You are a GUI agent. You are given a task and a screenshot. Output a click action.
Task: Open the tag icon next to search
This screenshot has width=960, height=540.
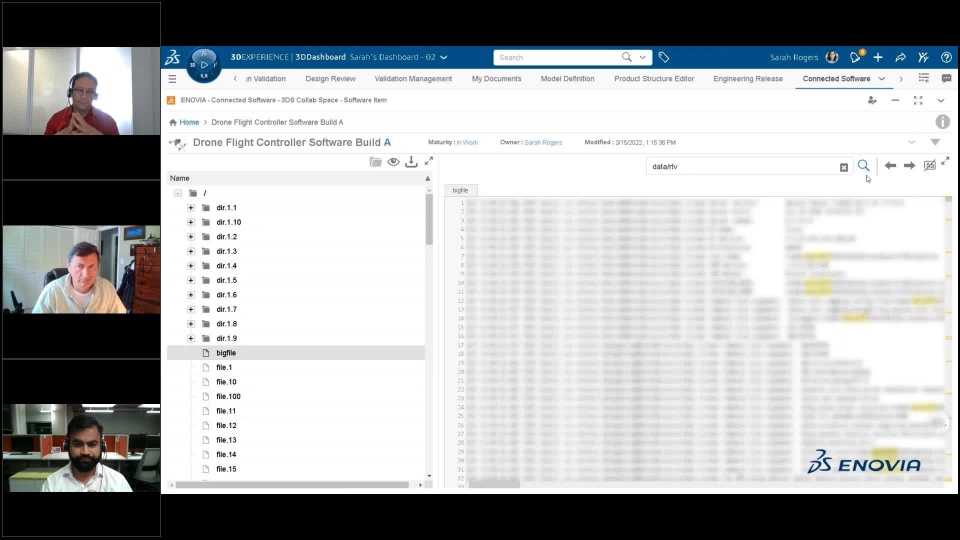coord(664,58)
